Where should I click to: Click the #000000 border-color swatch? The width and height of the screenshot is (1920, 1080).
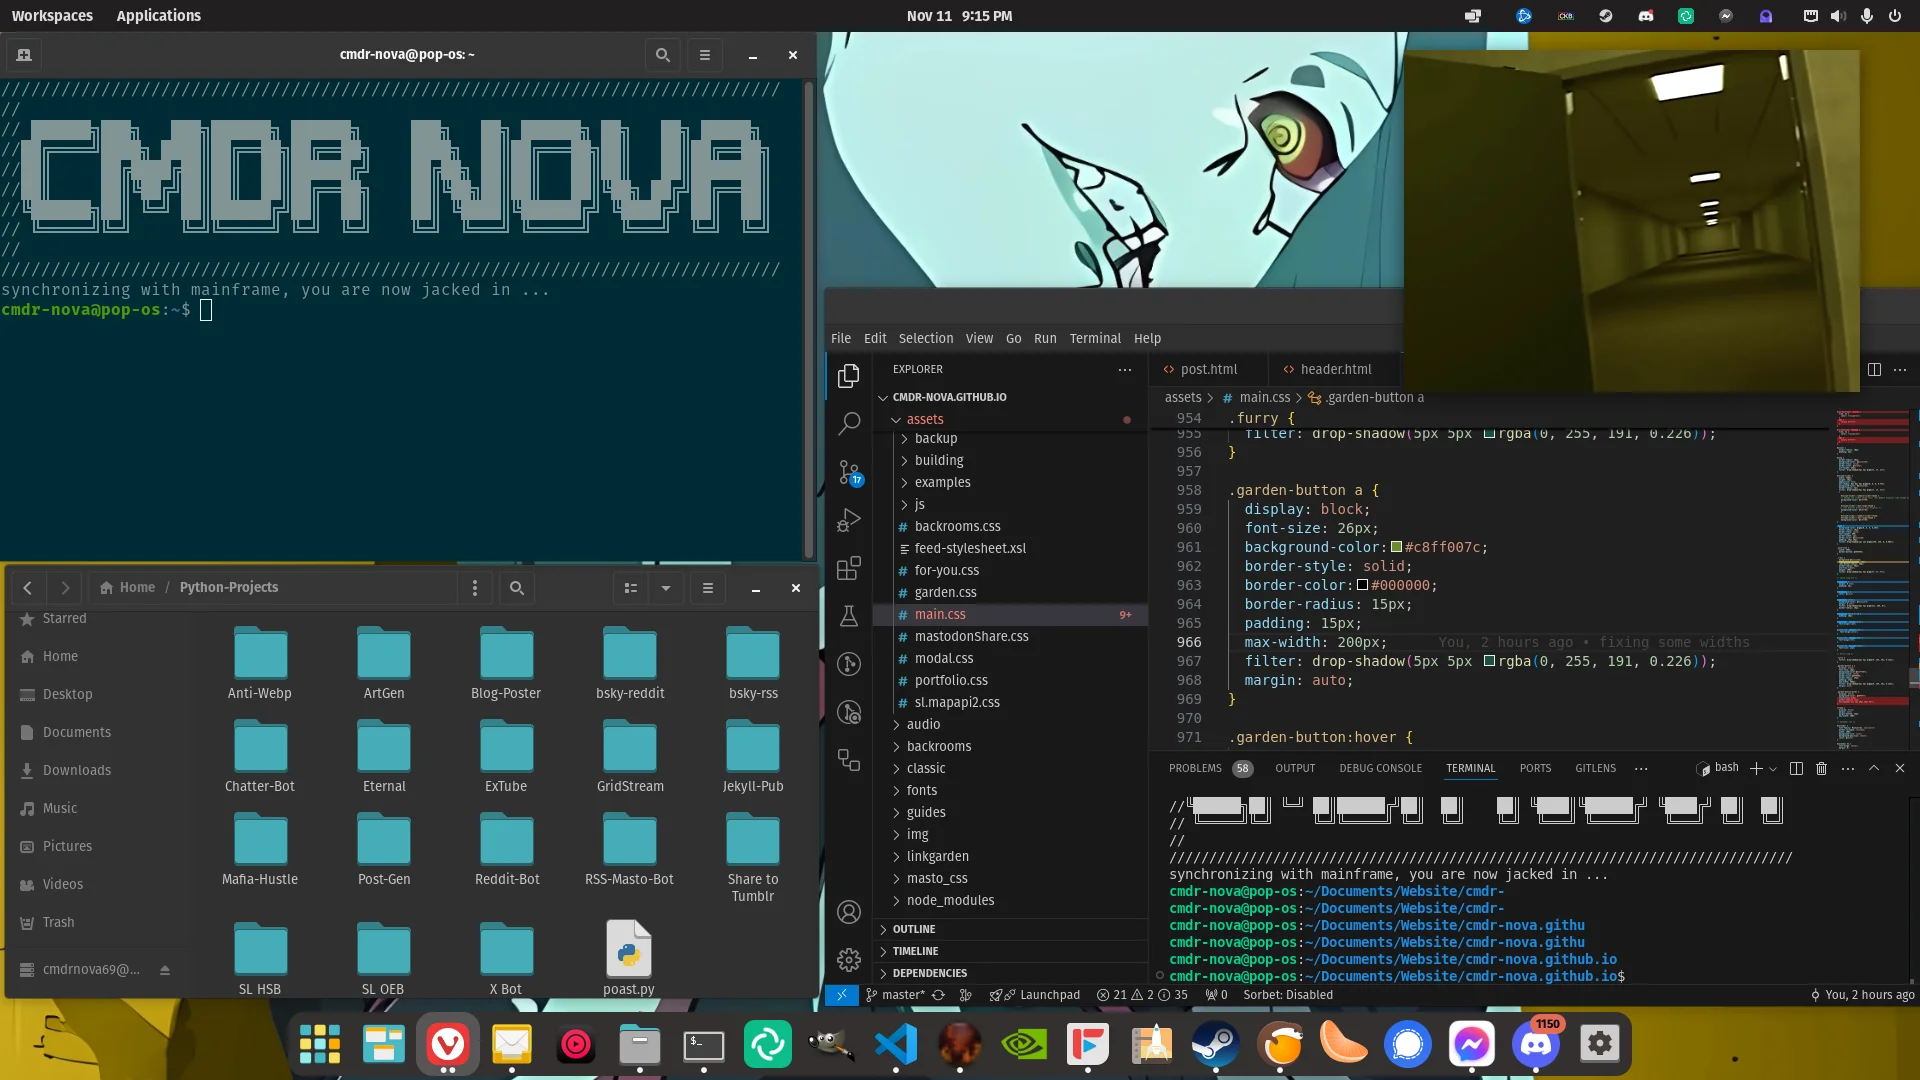[1362, 585]
